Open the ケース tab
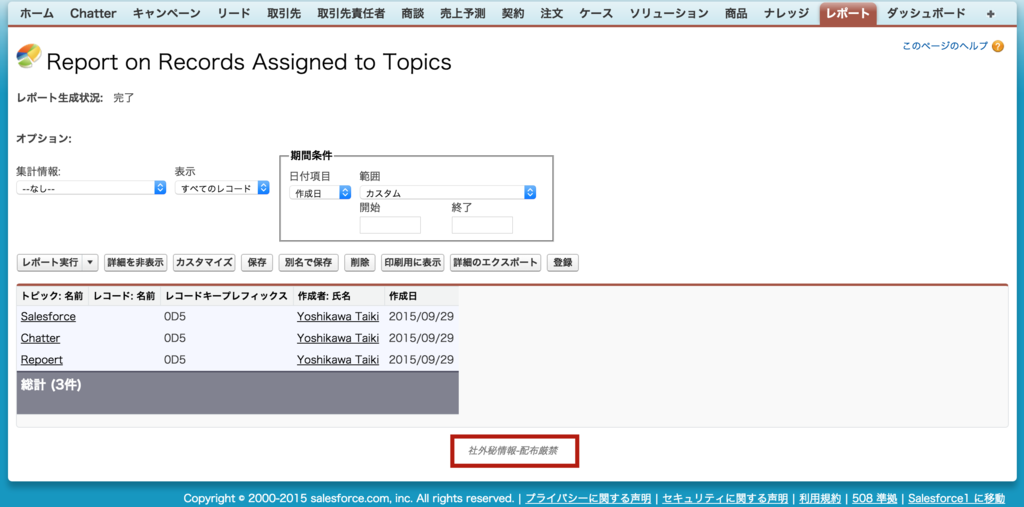 (596, 14)
